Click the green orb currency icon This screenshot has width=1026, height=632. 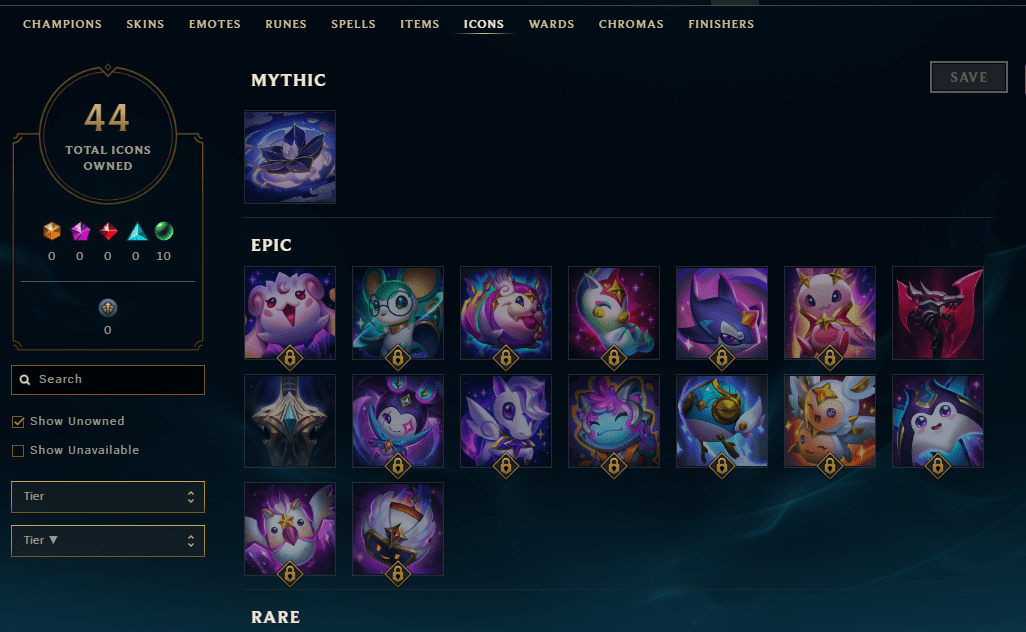(164, 231)
